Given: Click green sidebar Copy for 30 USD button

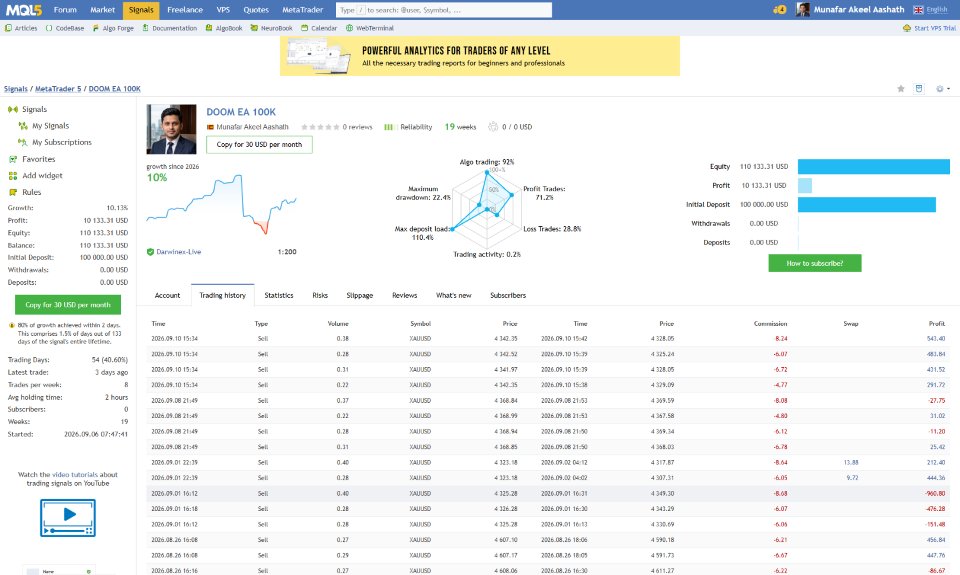Looking at the screenshot, I should [68, 304].
